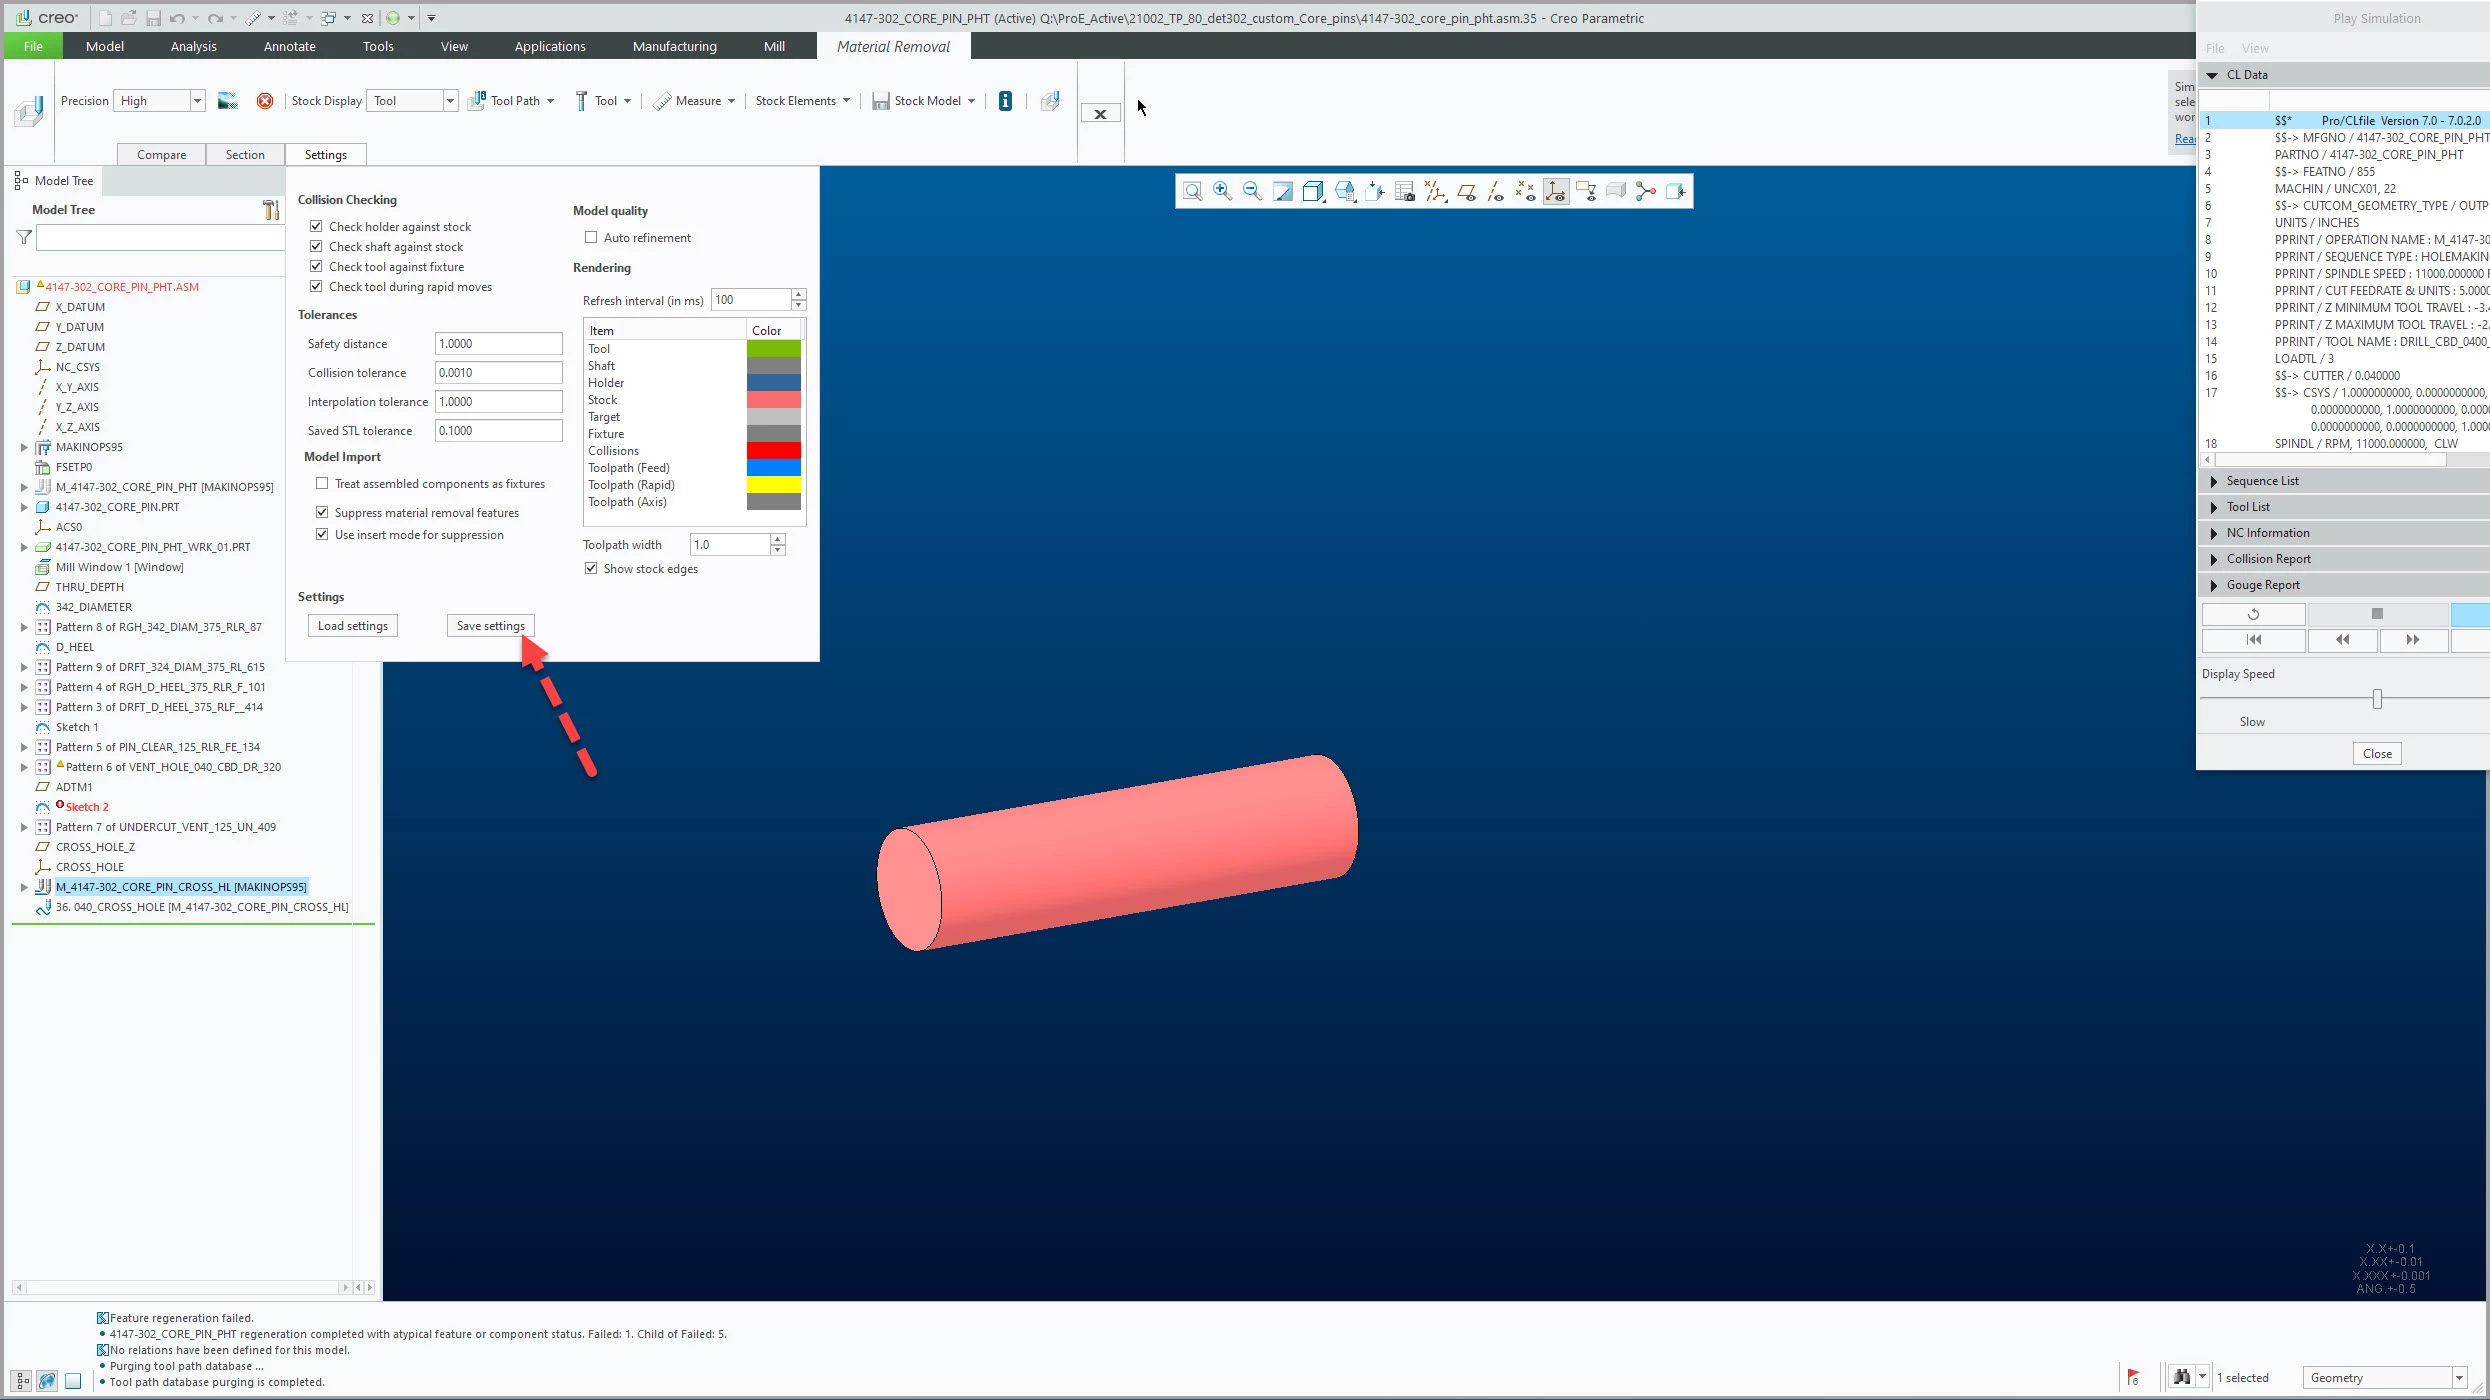Click the blue information icon
The width and height of the screenshot is (2490, 1400).
(x=1005, y=101)
